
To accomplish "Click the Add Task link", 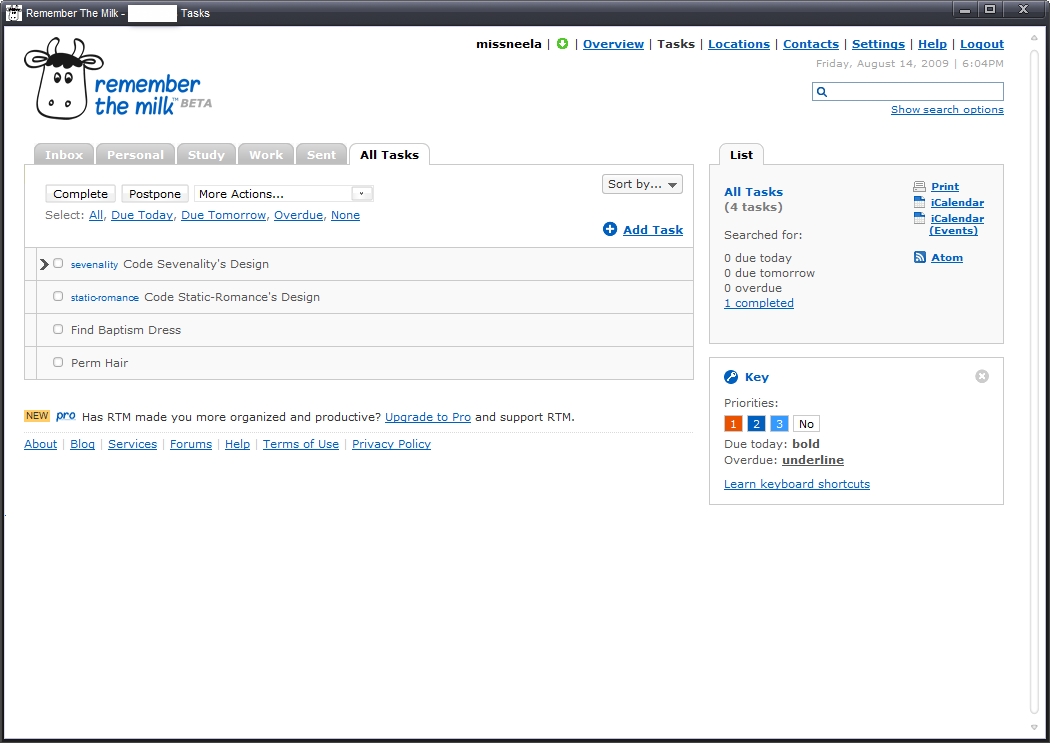I will coord(653,230).
